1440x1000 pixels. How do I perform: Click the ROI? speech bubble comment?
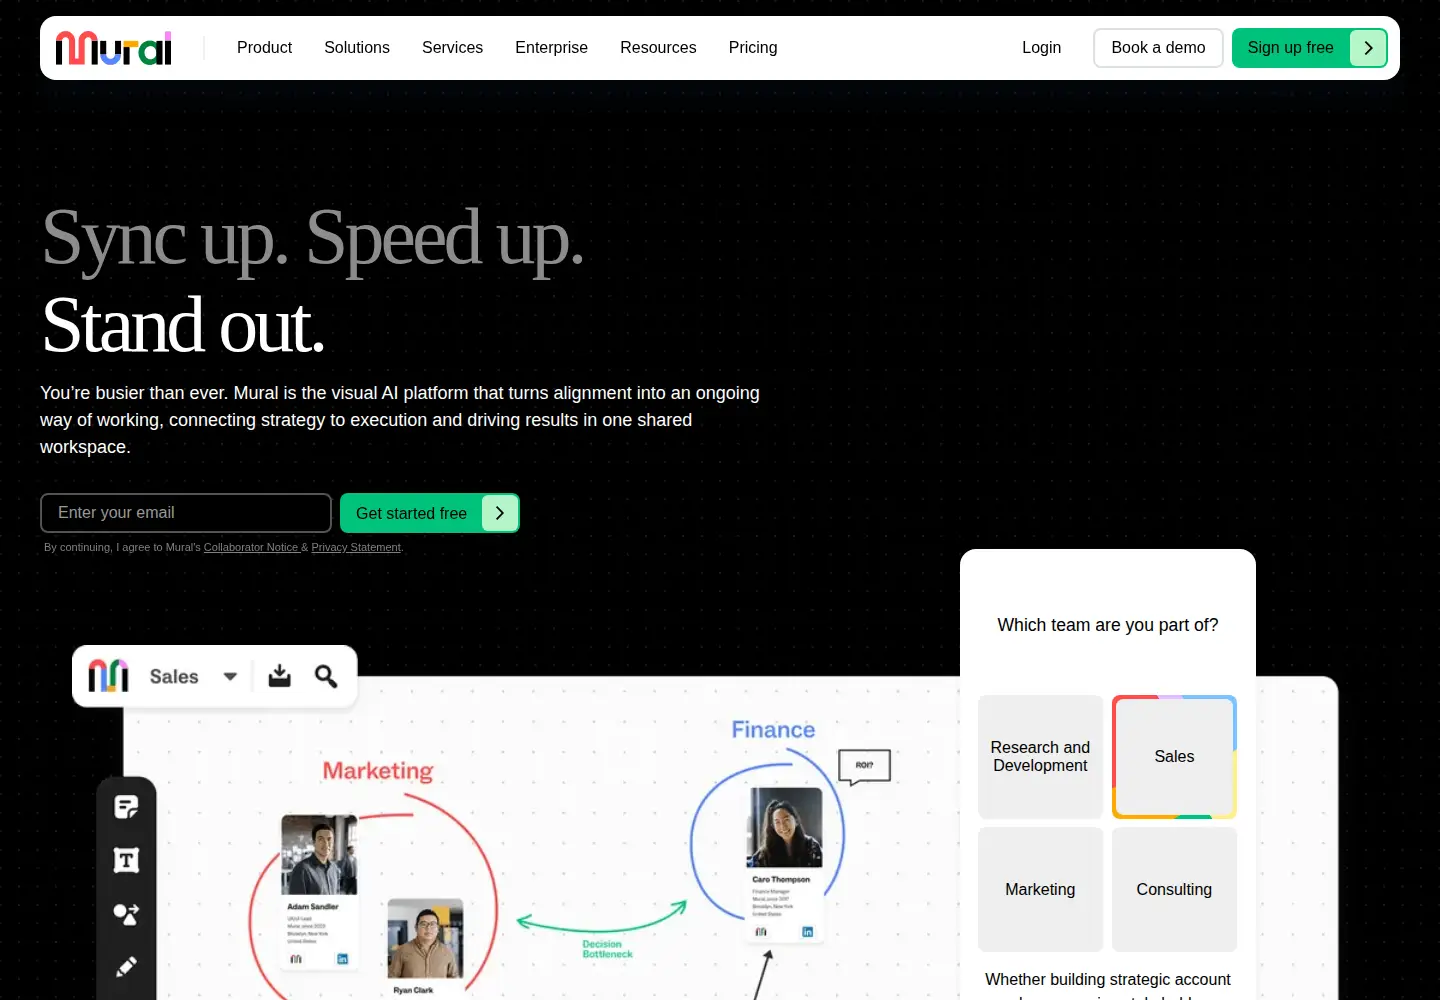click(864, 767)
